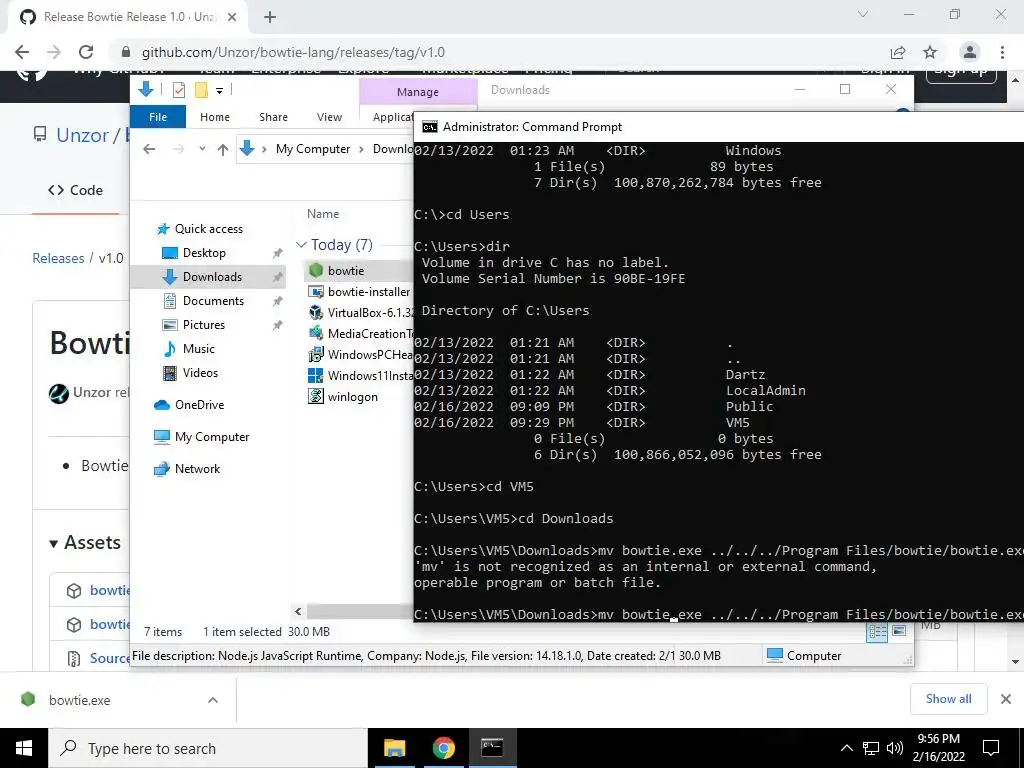Sort files by the Name column header
This screenshot has height=768, width=1024.
point(323,214)
